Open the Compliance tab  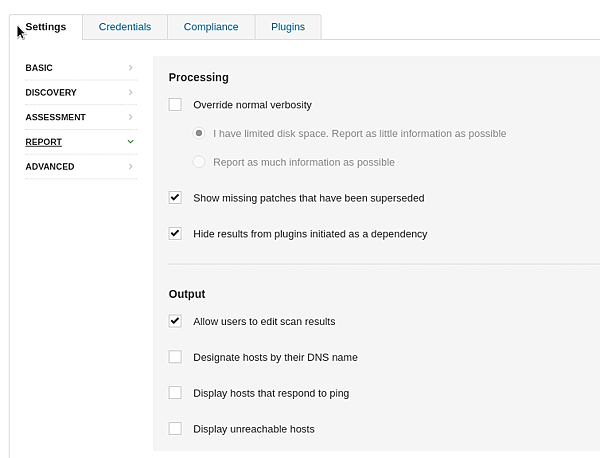click(211, 27)
